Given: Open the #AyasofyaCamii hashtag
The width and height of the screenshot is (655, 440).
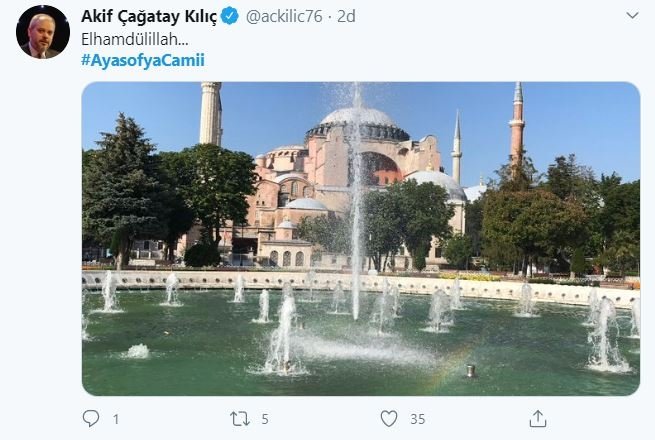Looking at the screenshot, I should pos(143,60).
